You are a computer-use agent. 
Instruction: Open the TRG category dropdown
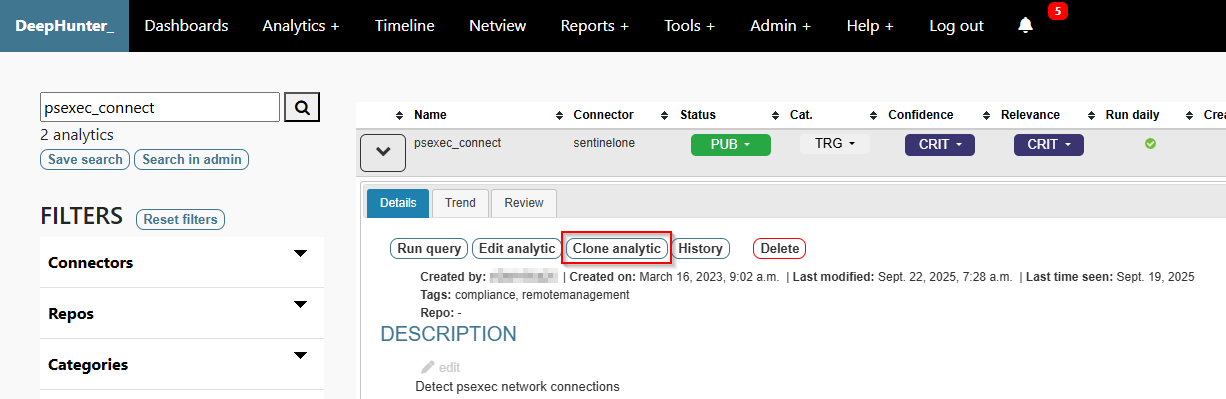pos(835,144)
